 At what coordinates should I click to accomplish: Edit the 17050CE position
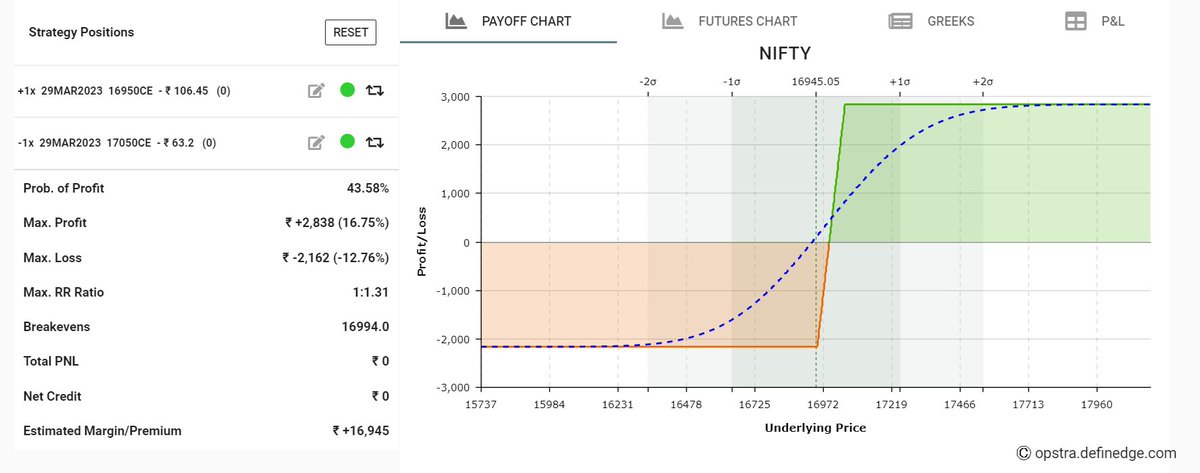pos(316,142)
